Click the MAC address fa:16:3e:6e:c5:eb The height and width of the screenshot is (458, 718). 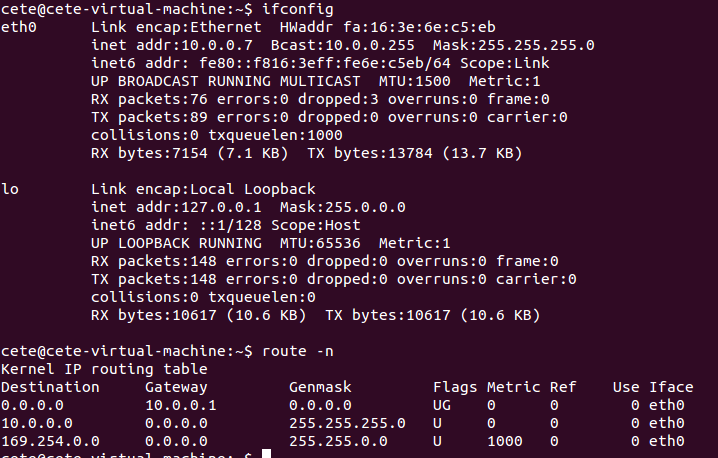[420, 27]
